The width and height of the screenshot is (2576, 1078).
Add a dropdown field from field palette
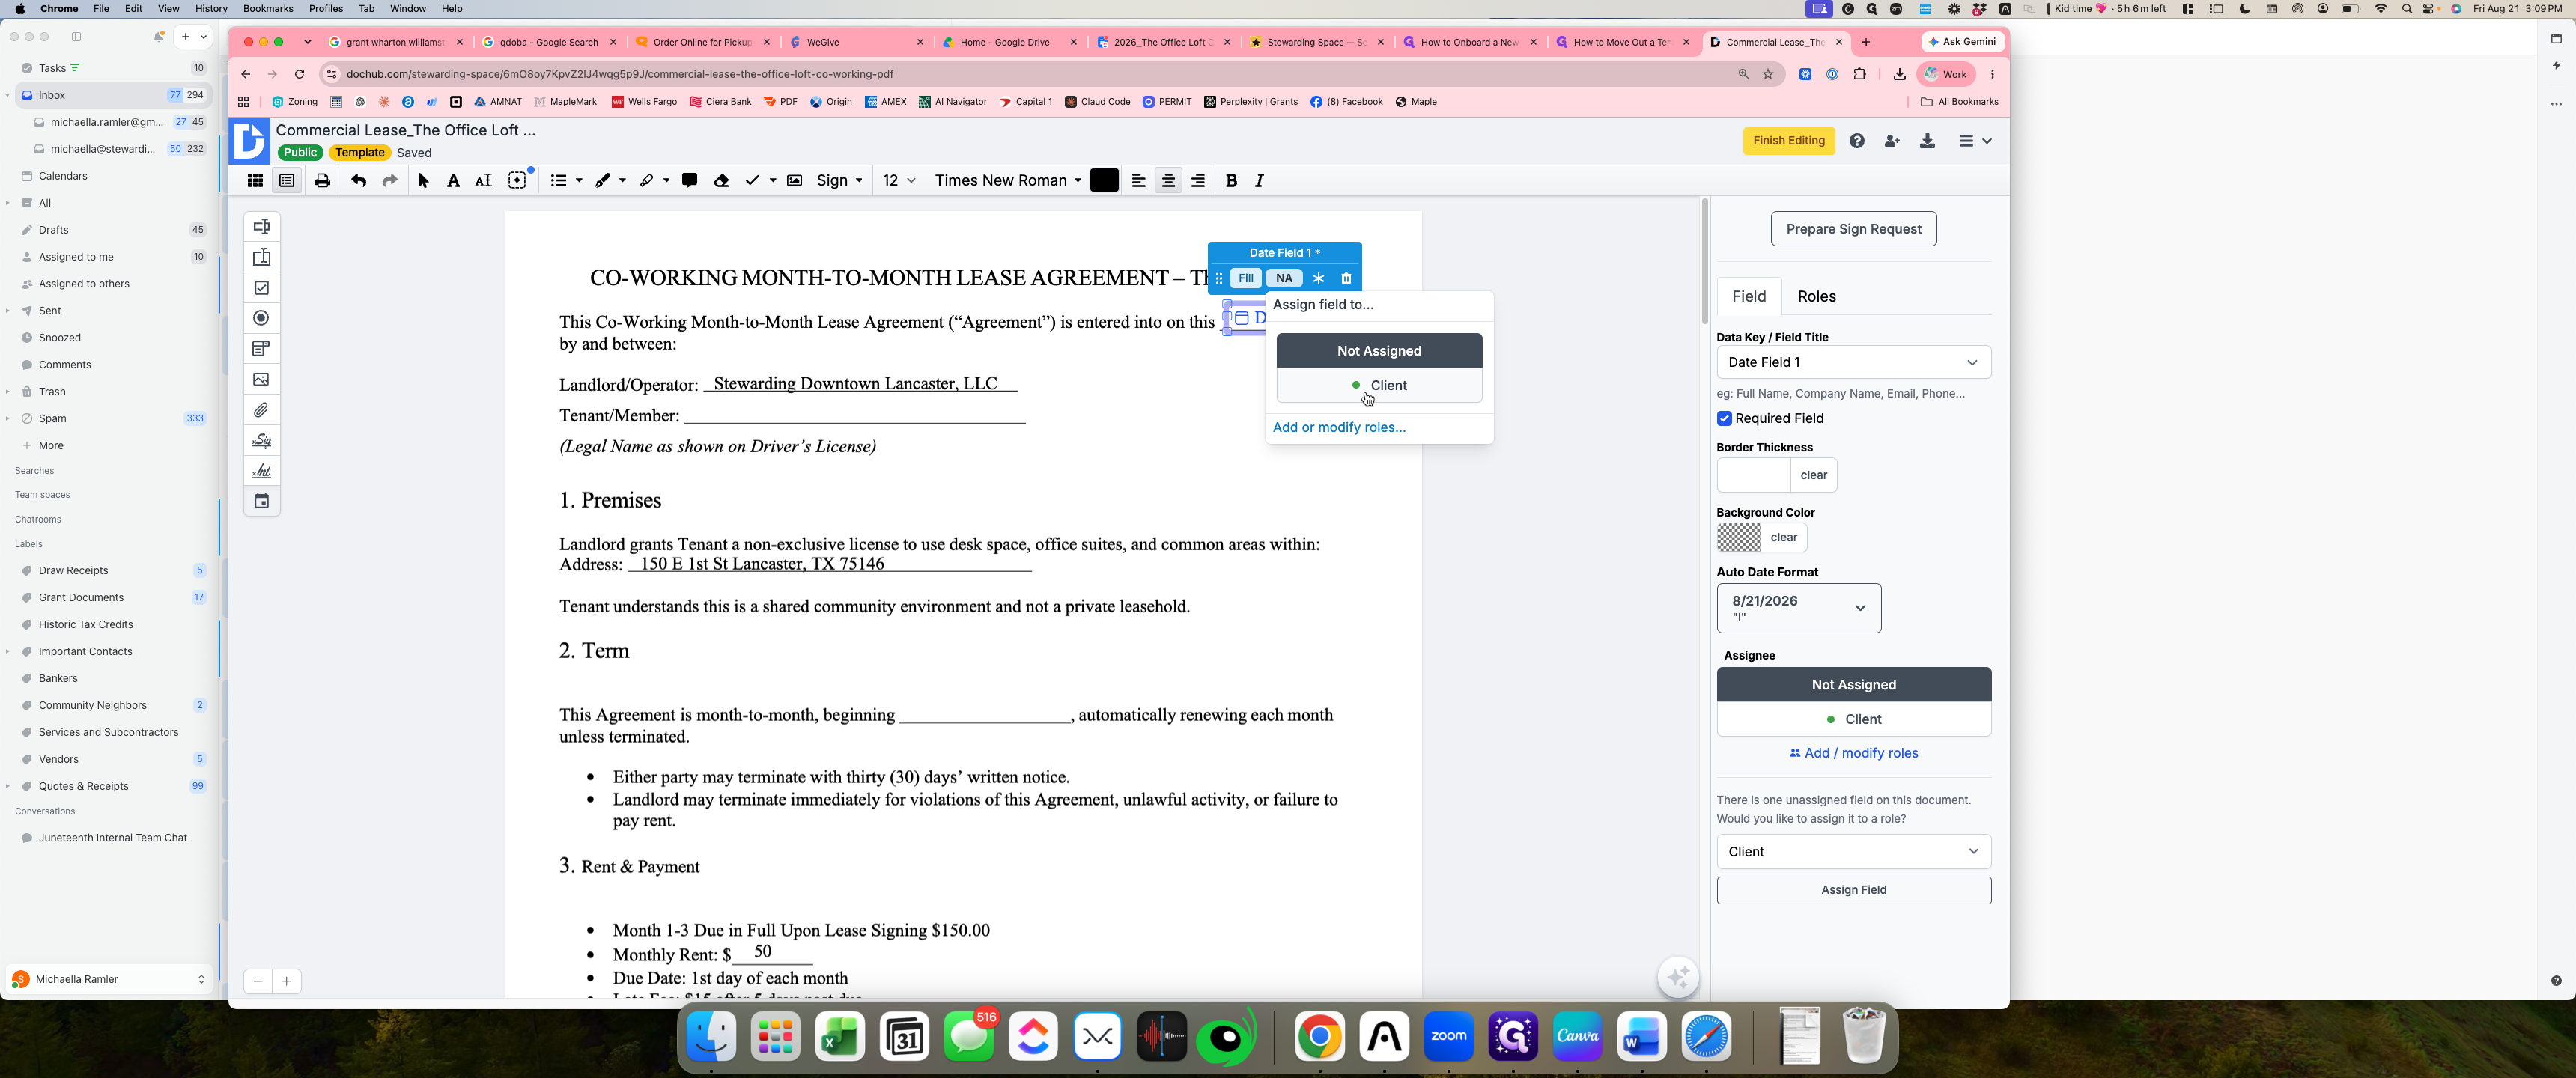(x=261, y=349)
